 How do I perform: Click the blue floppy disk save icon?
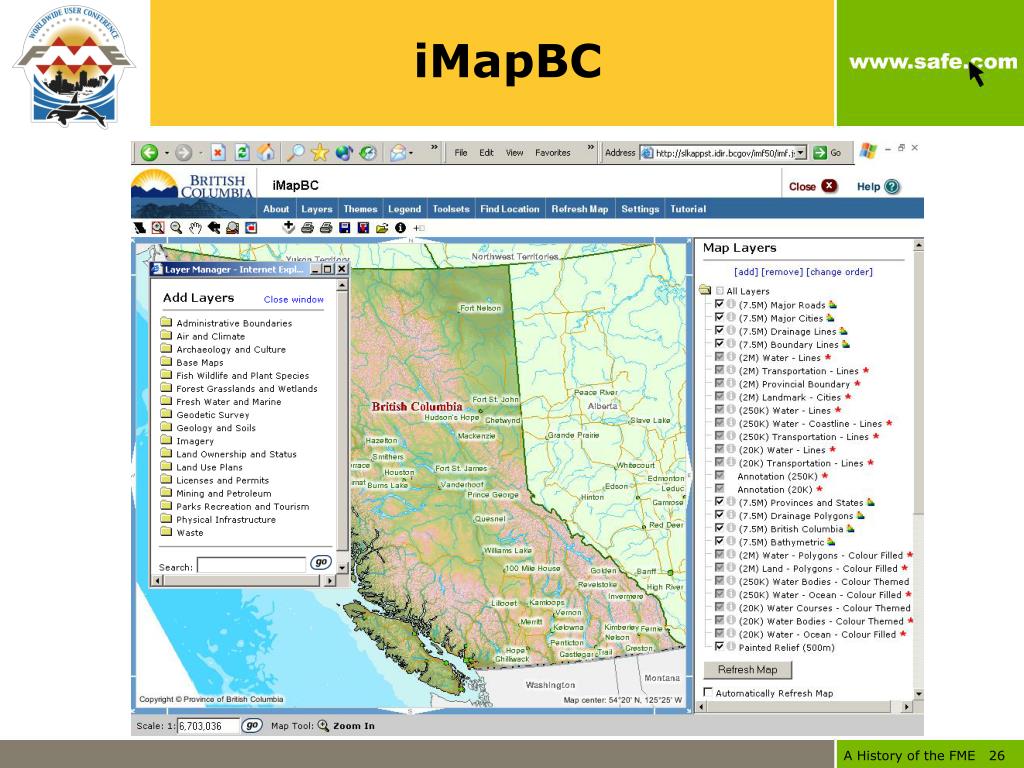(x=345, y=228)
